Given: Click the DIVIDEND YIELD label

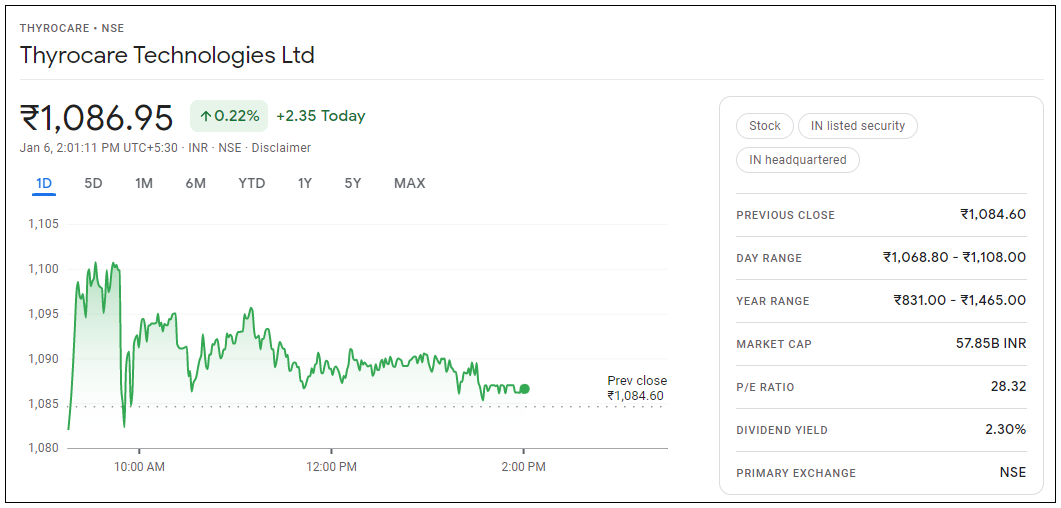Looking at the screenshot, I should point(782,430).
